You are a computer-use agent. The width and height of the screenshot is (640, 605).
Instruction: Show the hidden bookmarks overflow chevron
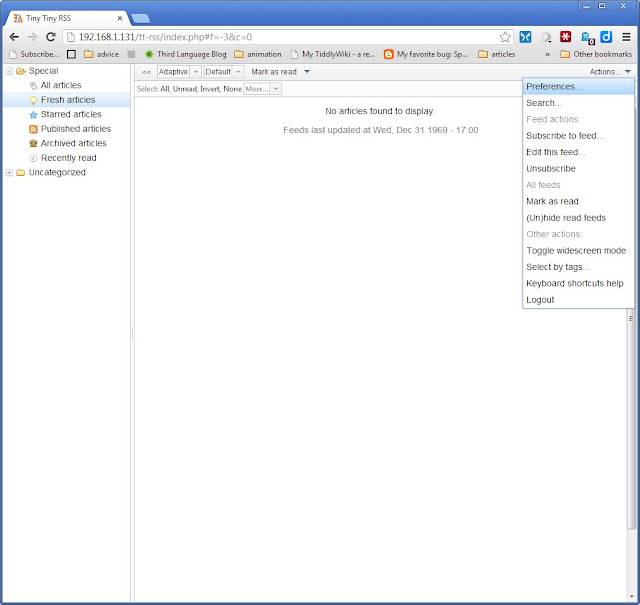[x=547, y=54]
